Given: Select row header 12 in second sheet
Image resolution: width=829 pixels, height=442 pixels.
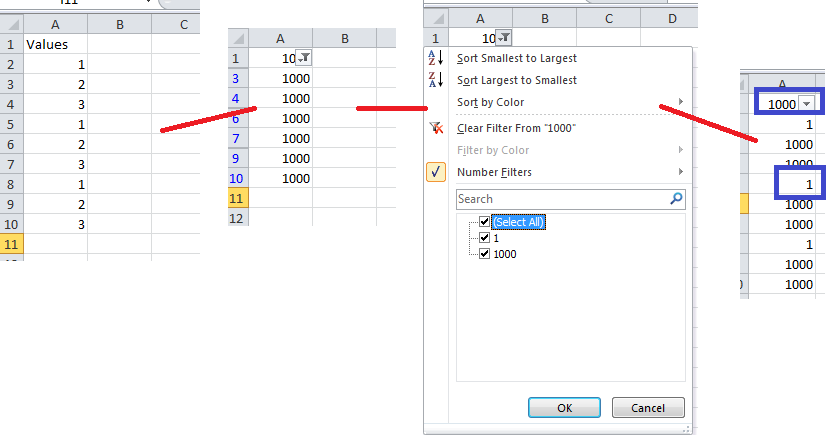Looking at the screenshot, I should [238, 218].
